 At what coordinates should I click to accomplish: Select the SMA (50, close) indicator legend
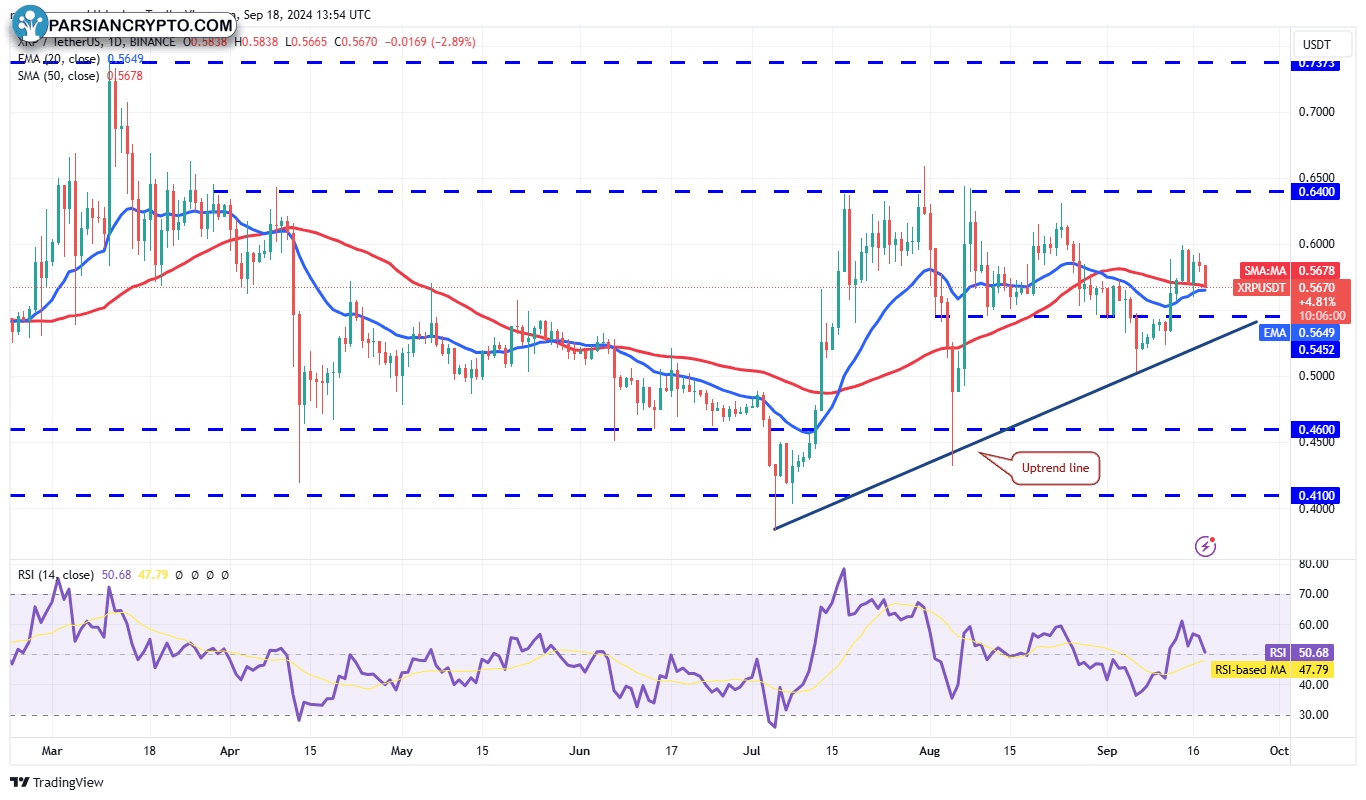click(58, 76)
